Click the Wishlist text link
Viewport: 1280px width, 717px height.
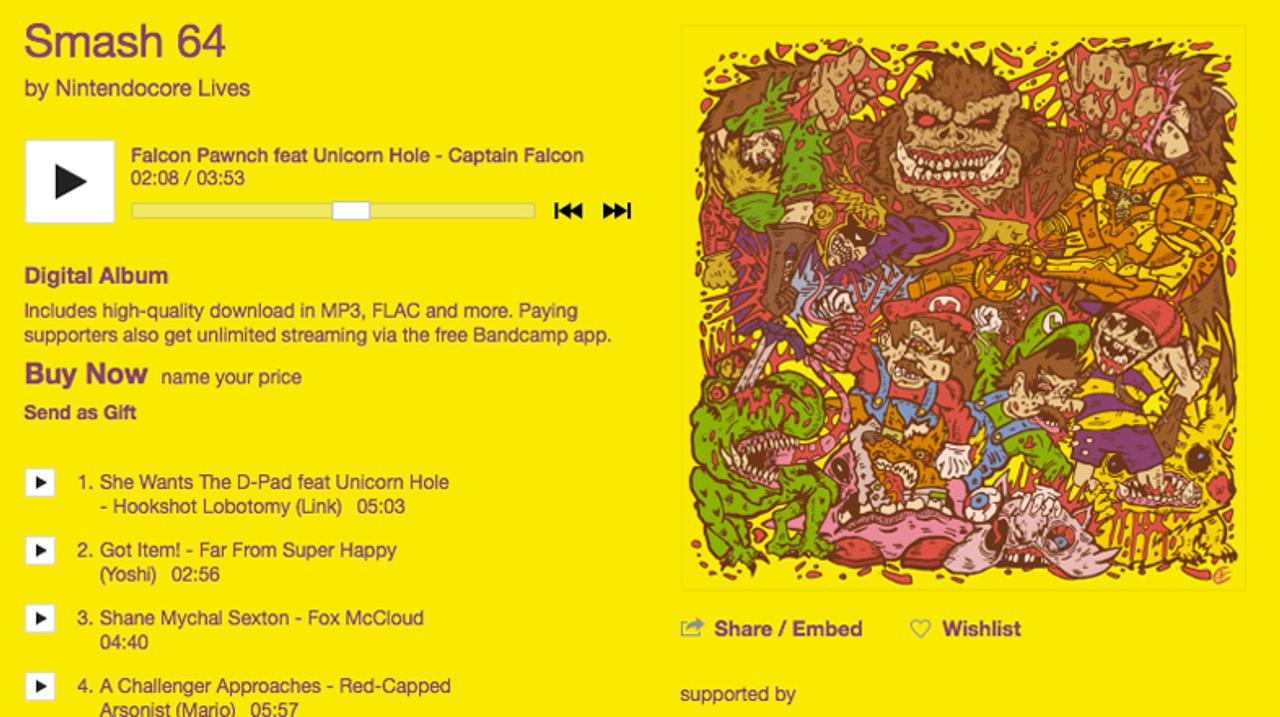pos(981,629)
